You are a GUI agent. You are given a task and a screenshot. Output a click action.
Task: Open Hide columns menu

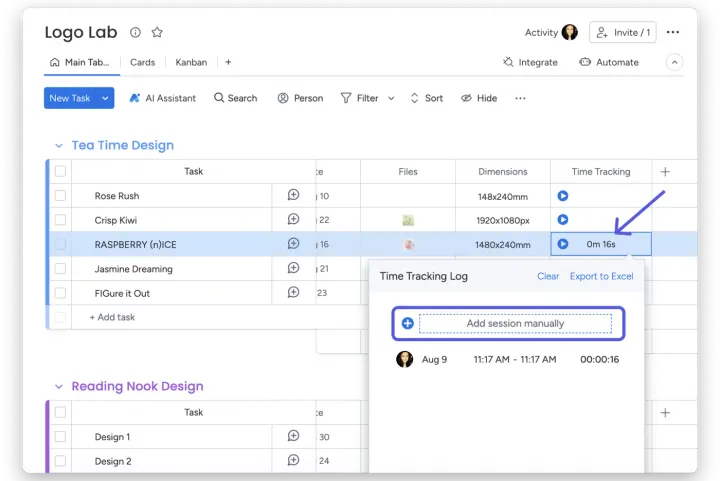(479, 98)
